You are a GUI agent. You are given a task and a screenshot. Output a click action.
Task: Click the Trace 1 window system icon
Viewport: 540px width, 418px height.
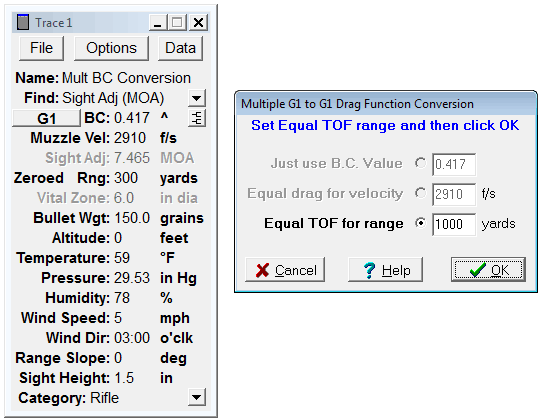pos(23,22)
